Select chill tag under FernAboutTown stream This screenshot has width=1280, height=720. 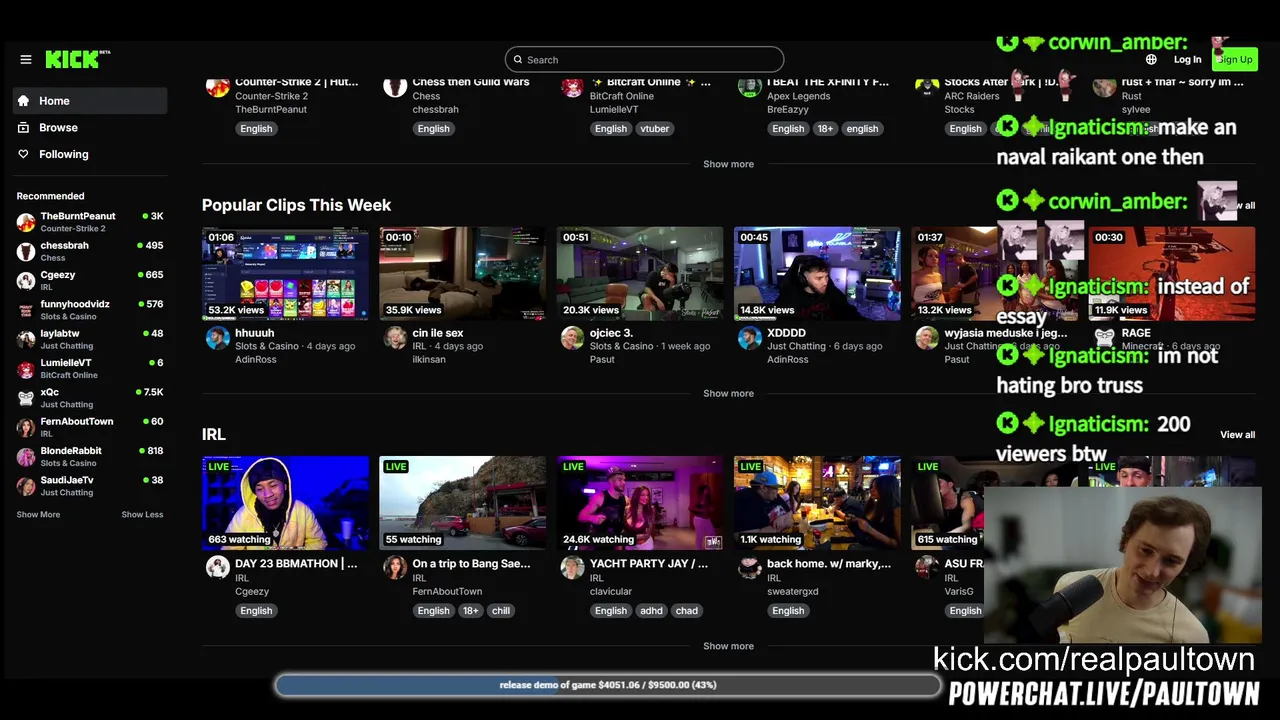pyautogui.click(x=501, y=611)
